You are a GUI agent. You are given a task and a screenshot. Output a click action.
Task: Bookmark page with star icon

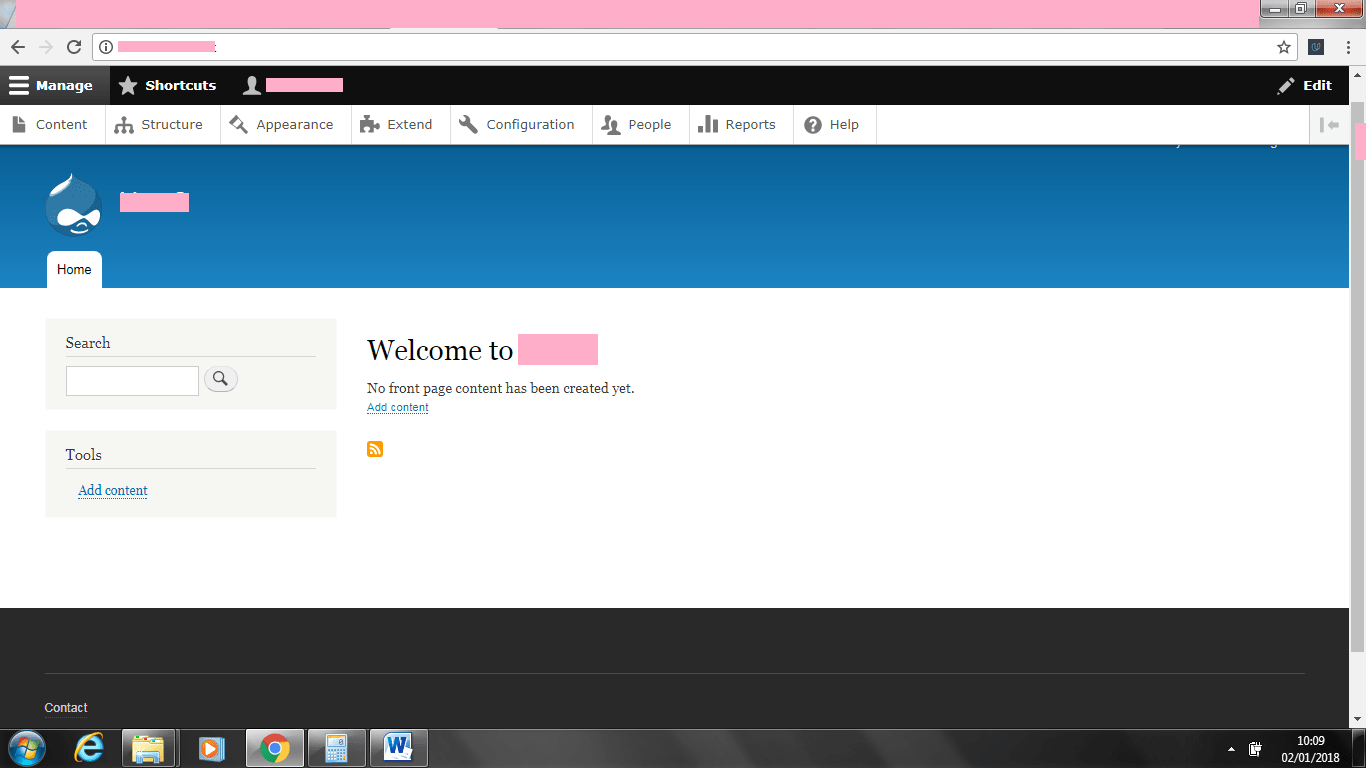[x=1284, y=47]
